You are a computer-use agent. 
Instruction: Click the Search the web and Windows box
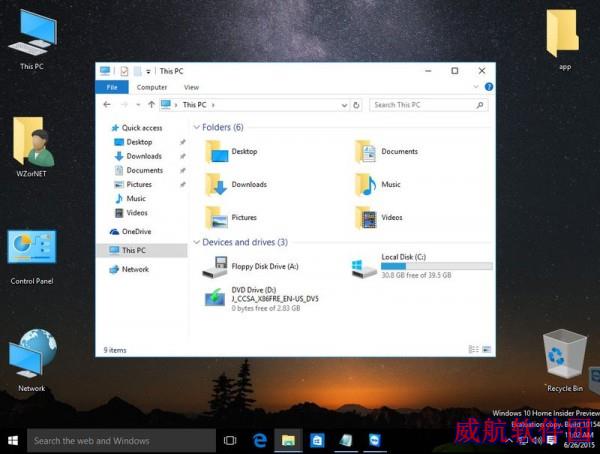point(121,441)
